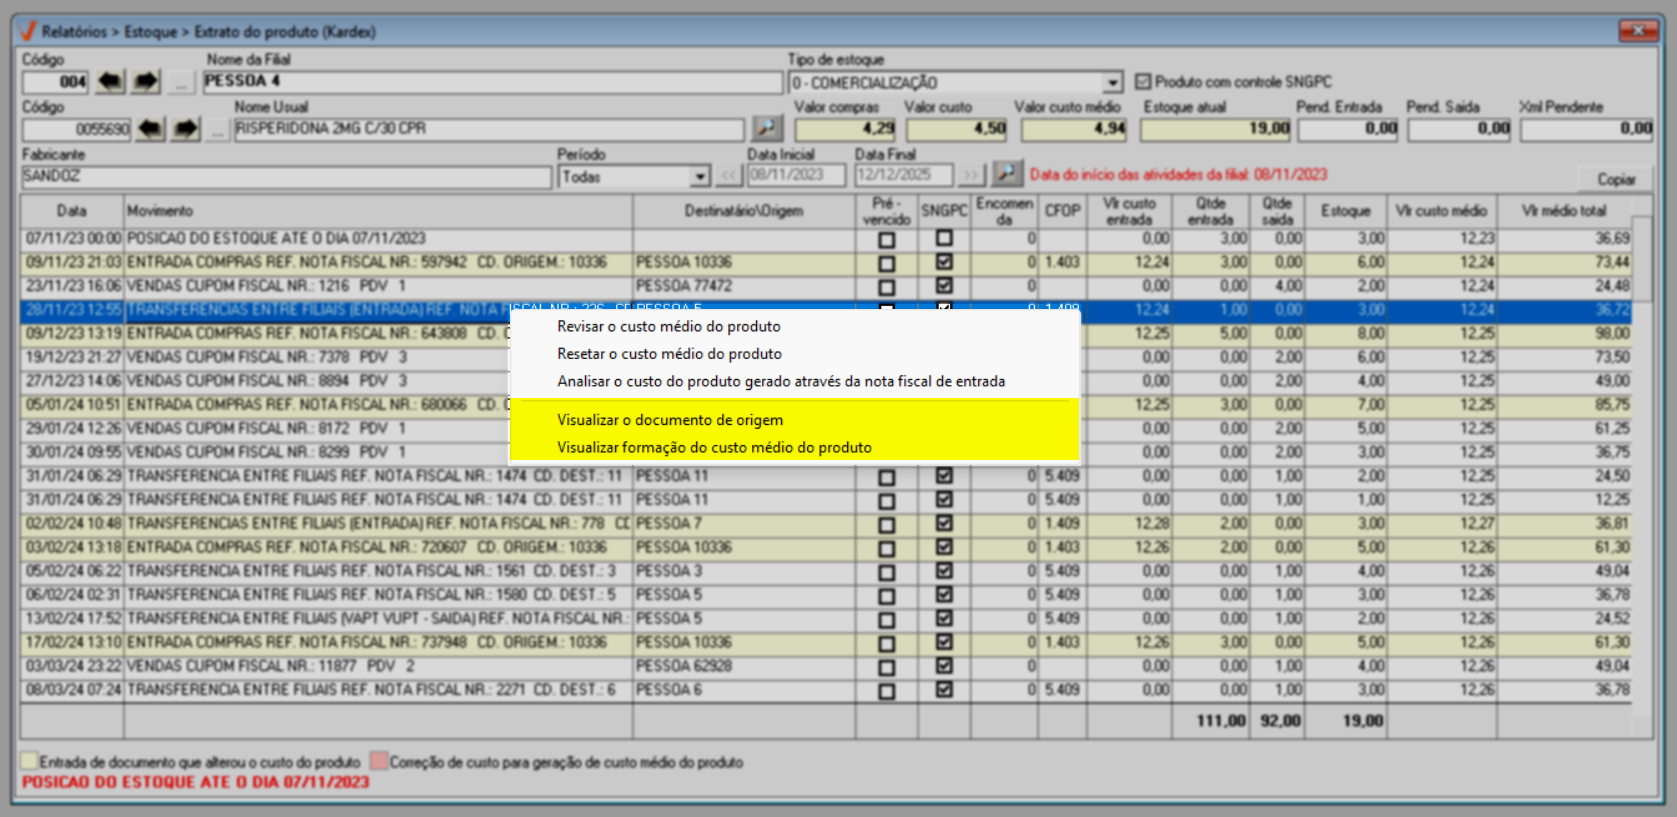Go to previous filial with left arrow
1677x817 pixels.
110,82
